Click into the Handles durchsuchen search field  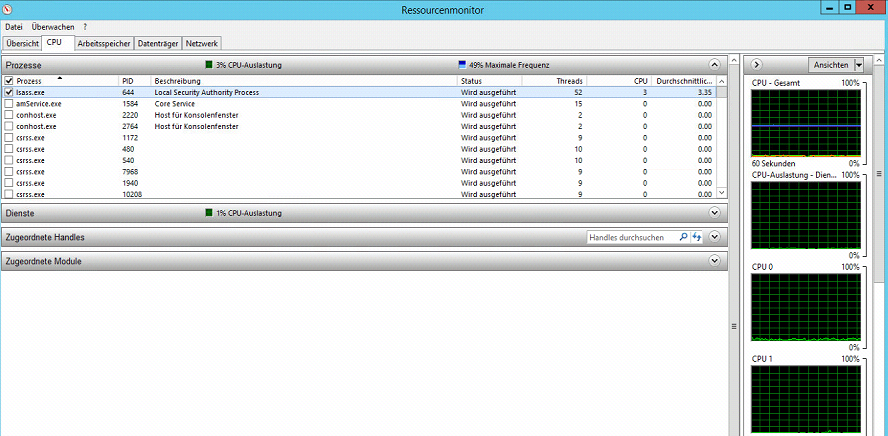(631, 237)
